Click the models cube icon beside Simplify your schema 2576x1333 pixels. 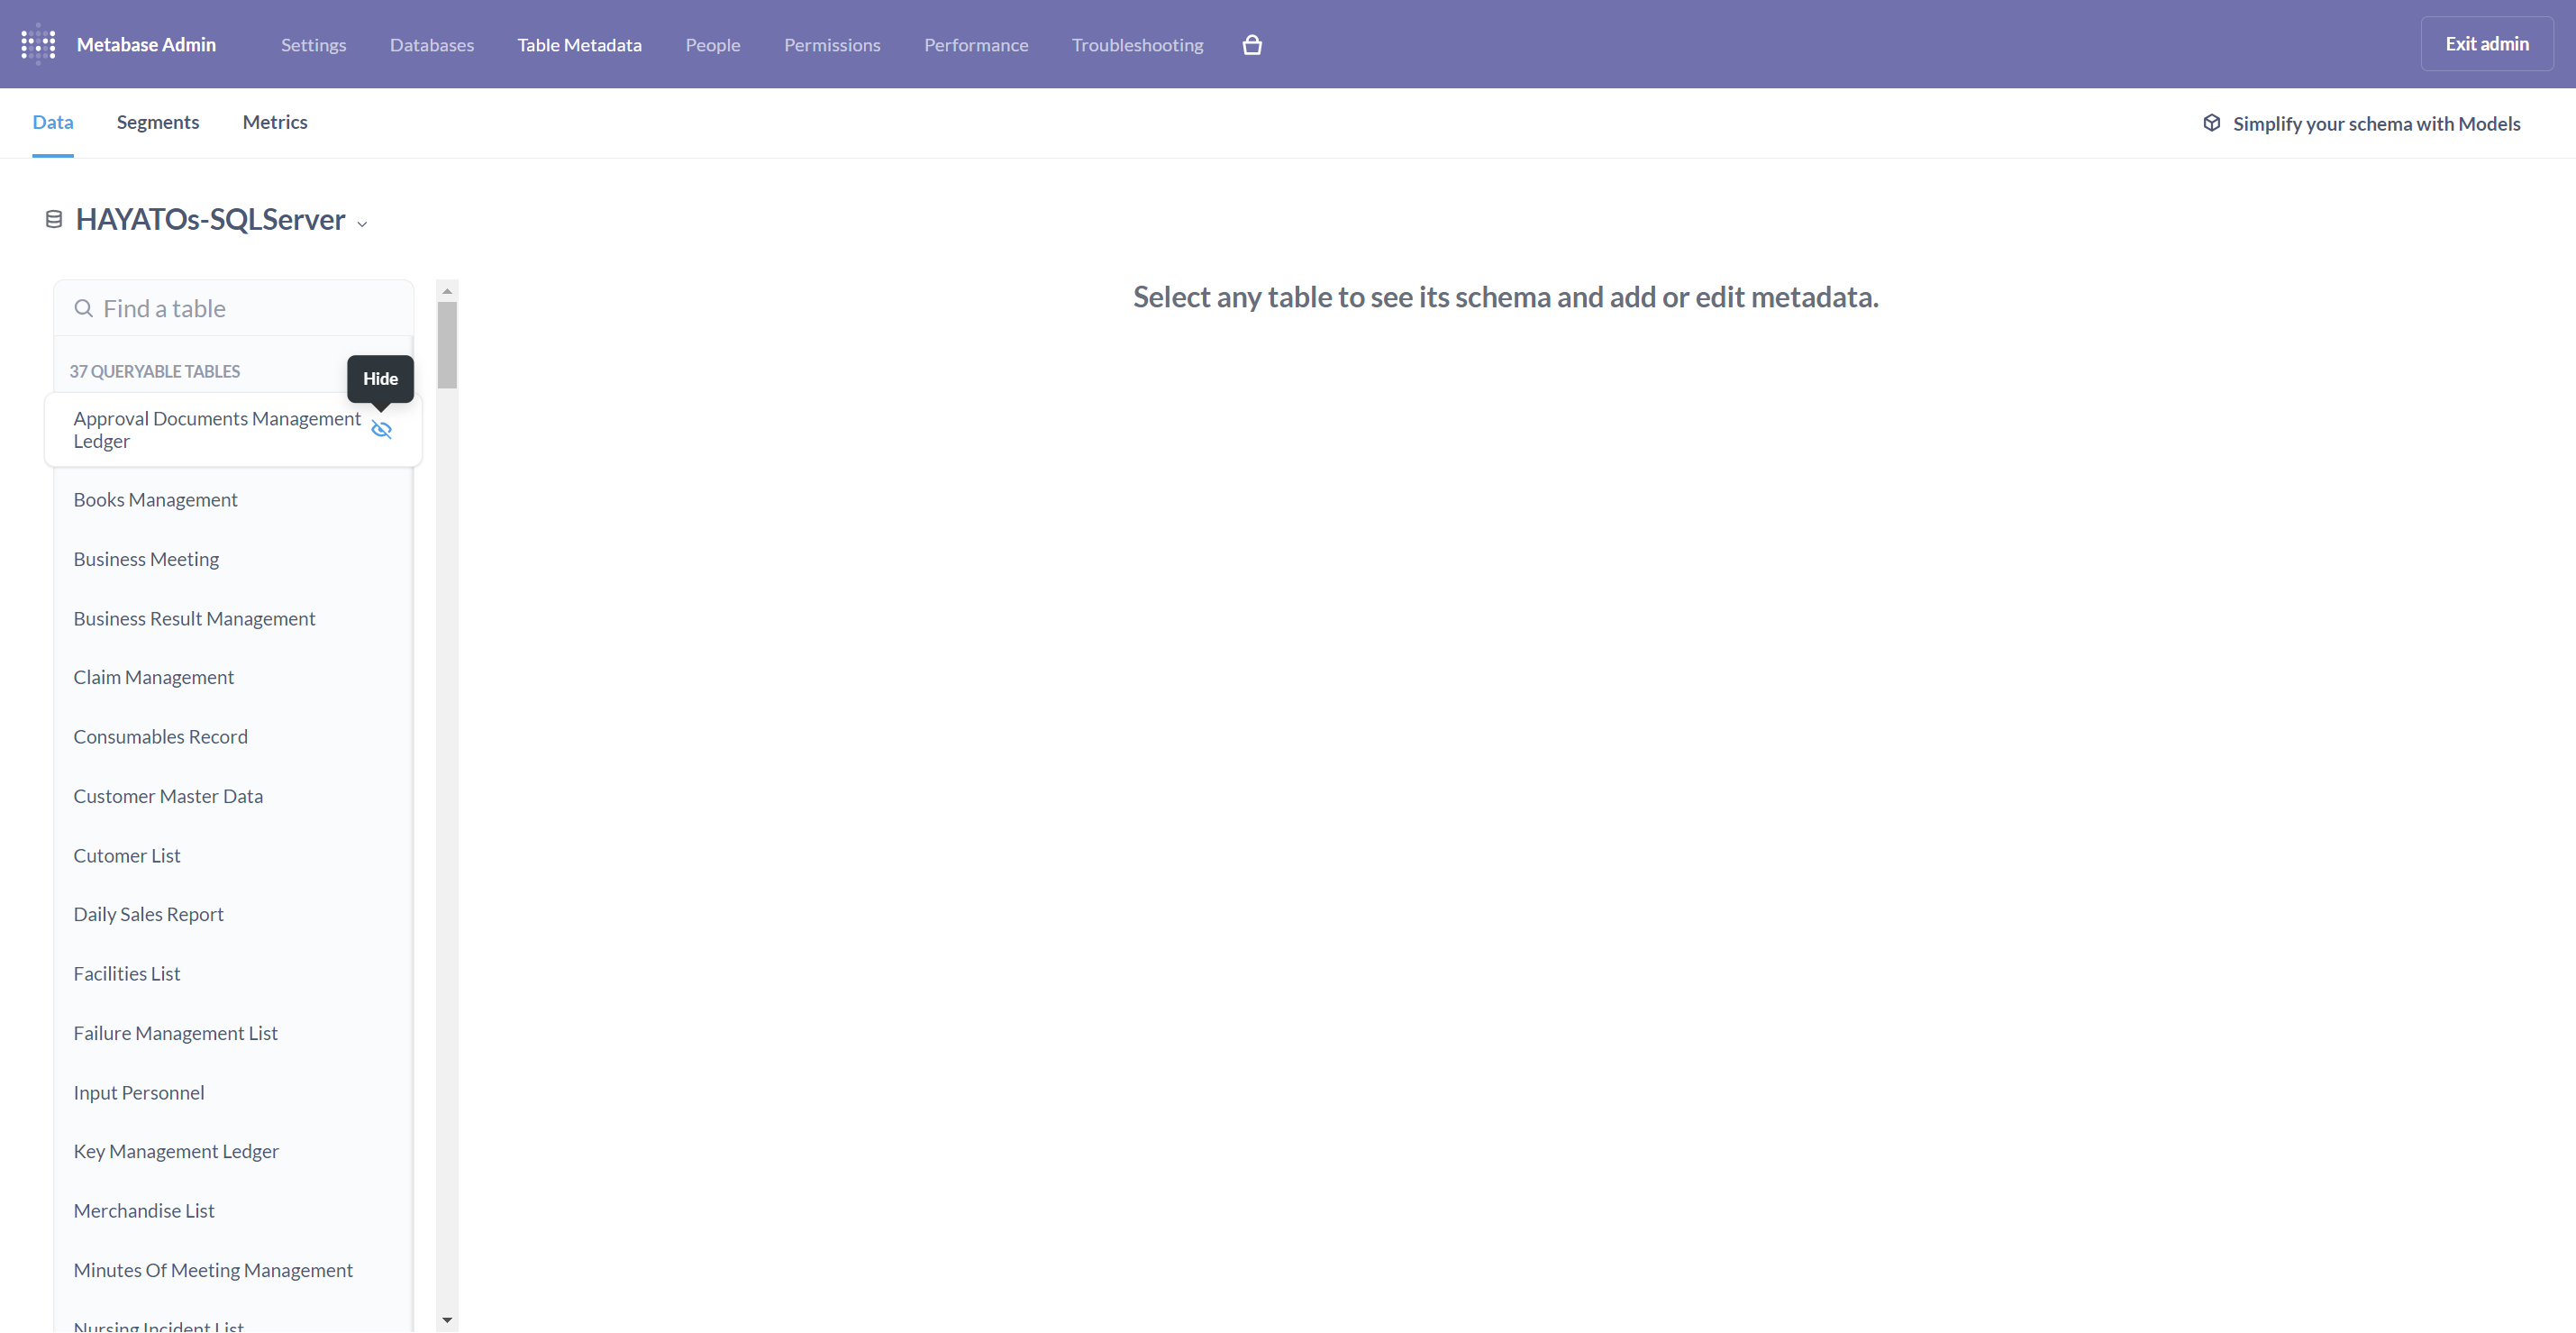tap(2212, 123)
